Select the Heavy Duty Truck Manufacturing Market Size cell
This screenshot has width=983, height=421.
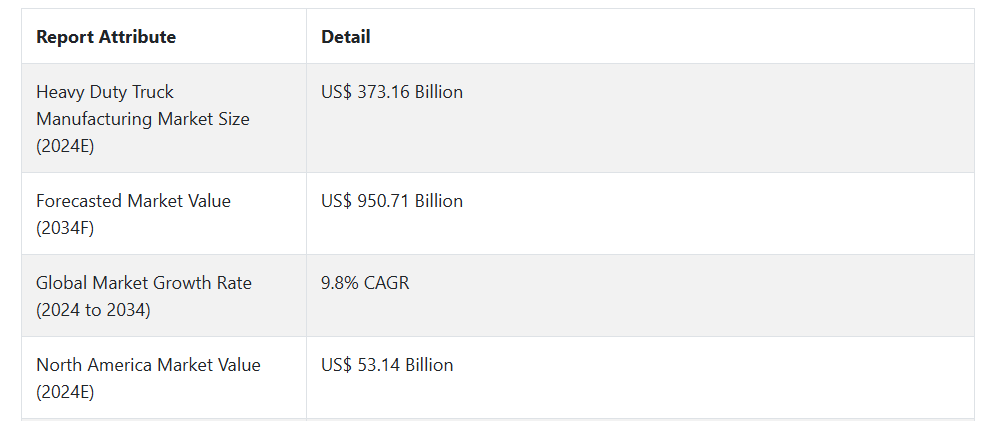coord(164,118)
